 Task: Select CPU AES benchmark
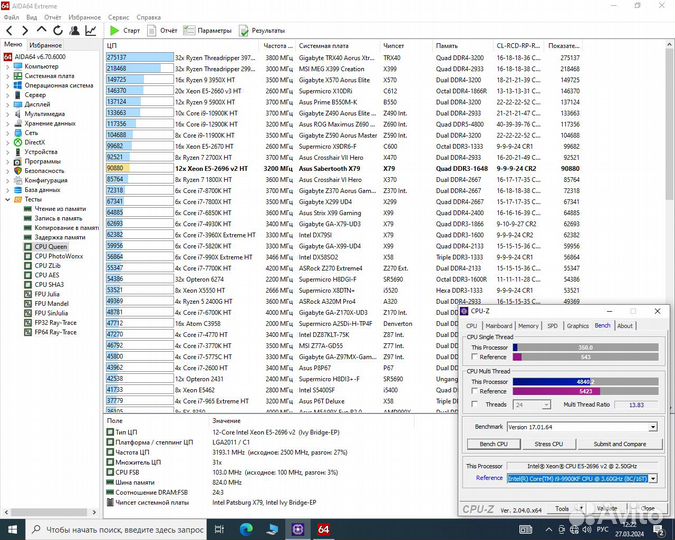click(47, 275)
